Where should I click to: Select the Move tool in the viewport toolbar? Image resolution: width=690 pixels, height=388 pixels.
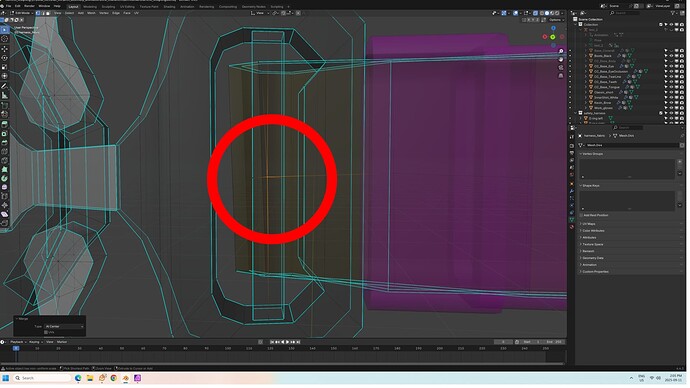tap(4, 49)
